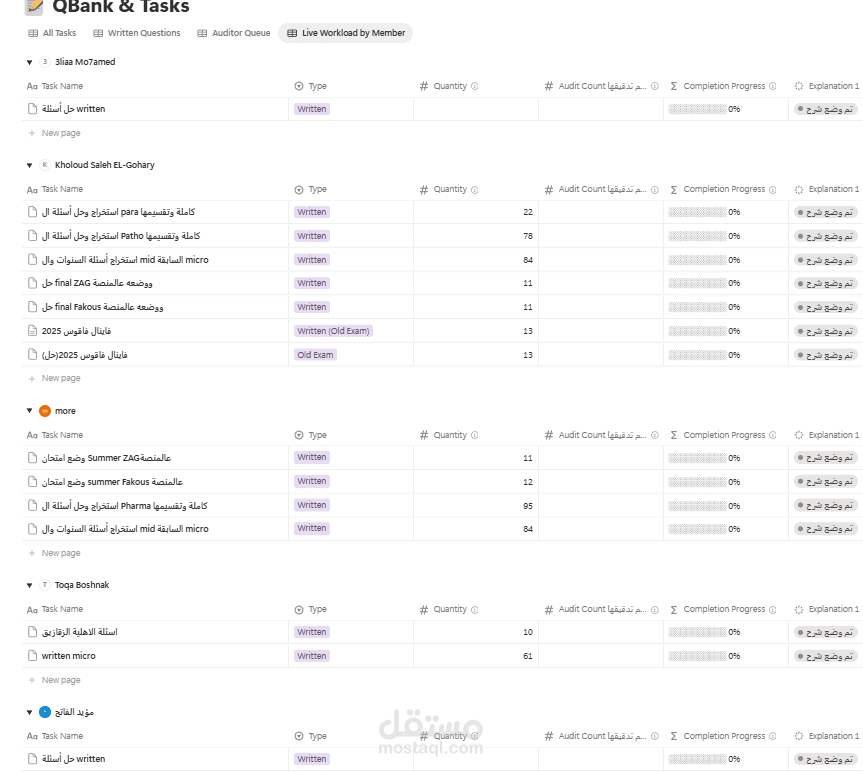Click the blue avatar beside مؤيد الفاتح
This screenshot has height=772, width=863.
(45, 713)
